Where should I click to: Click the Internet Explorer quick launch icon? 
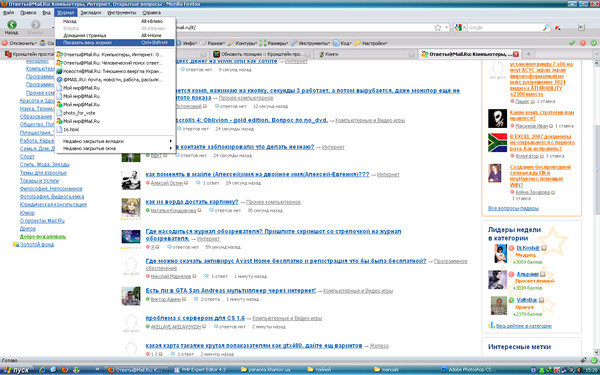coord(42,370)
